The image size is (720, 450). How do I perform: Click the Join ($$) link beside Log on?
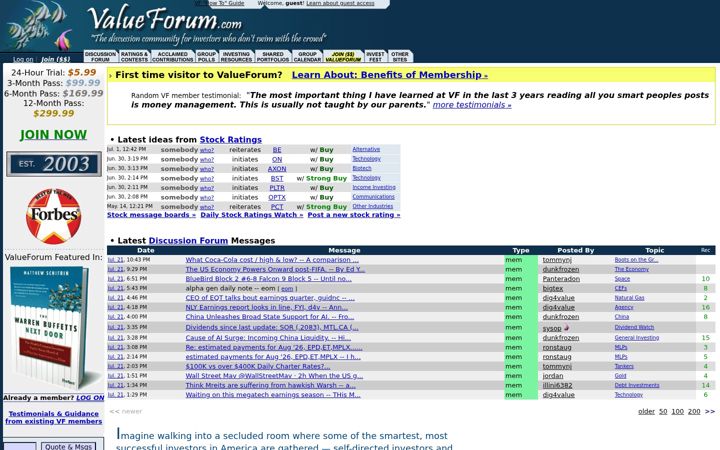pyautogui.click(x=56, y=59)
